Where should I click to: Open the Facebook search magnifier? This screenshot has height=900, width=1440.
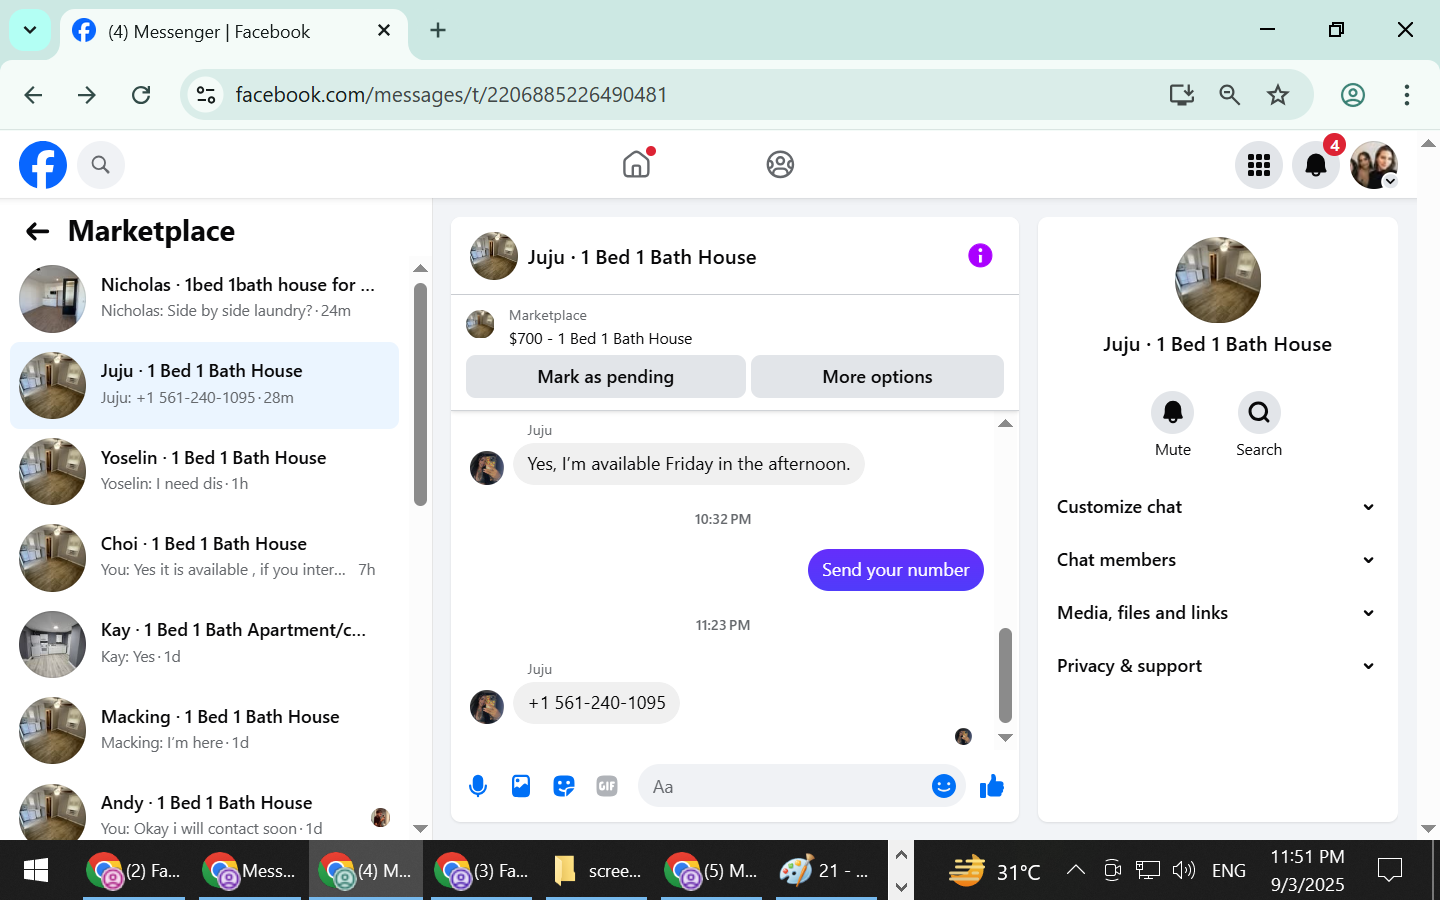click(x=100, y=165)
